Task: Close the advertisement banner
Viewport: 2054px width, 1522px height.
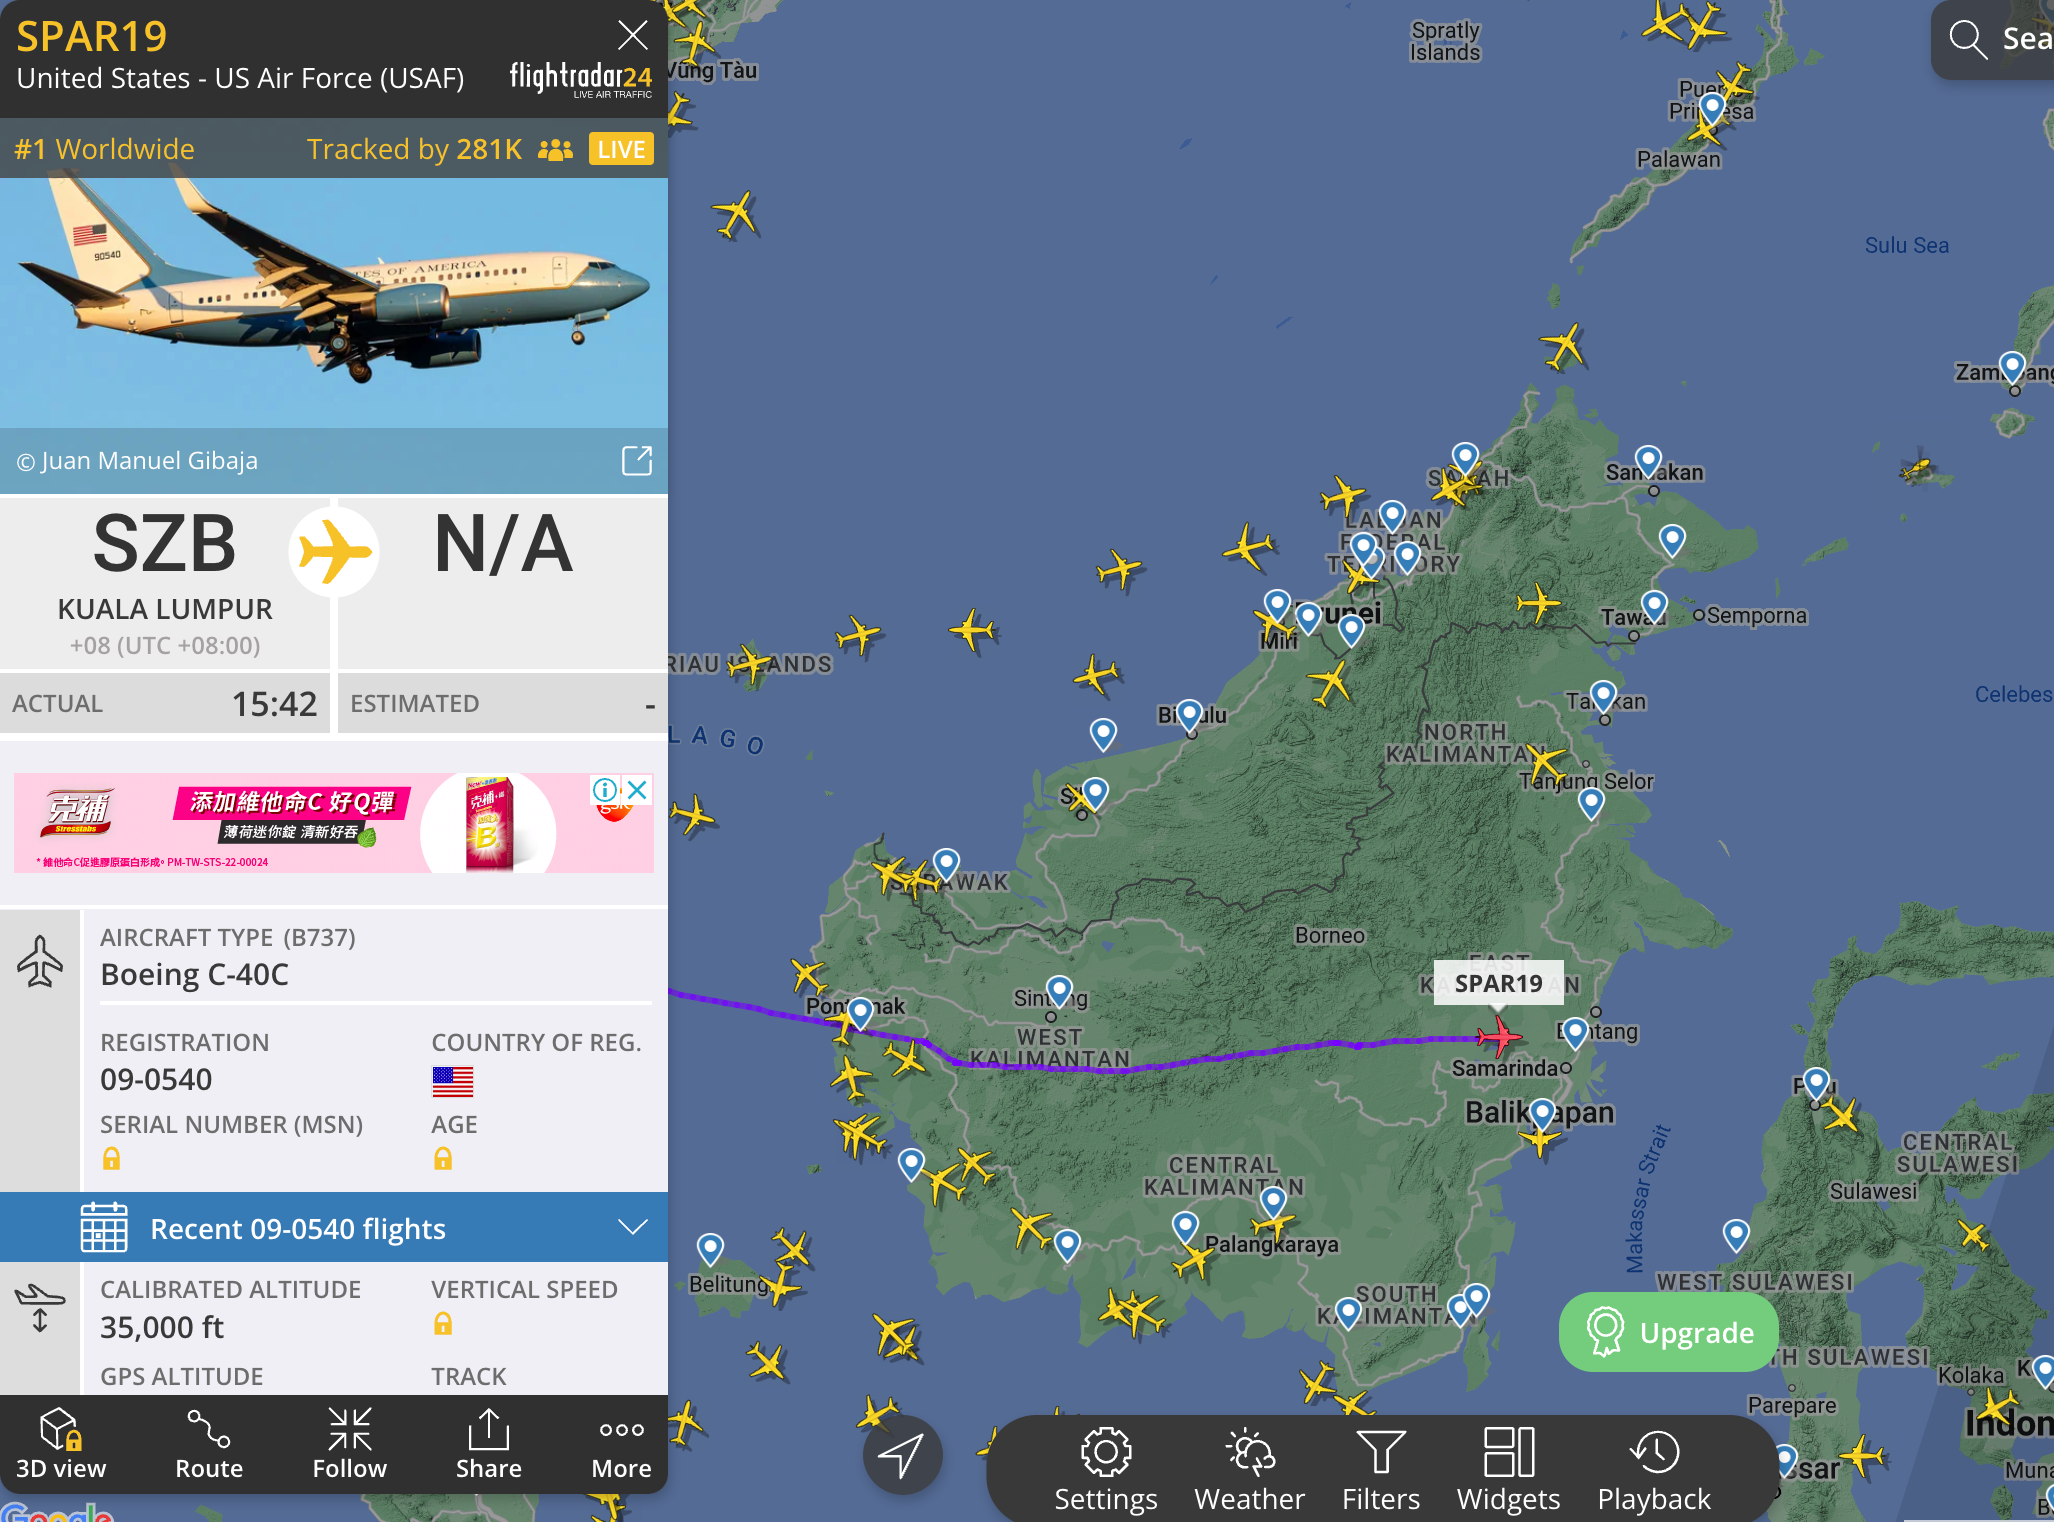Action: [638, 790]
